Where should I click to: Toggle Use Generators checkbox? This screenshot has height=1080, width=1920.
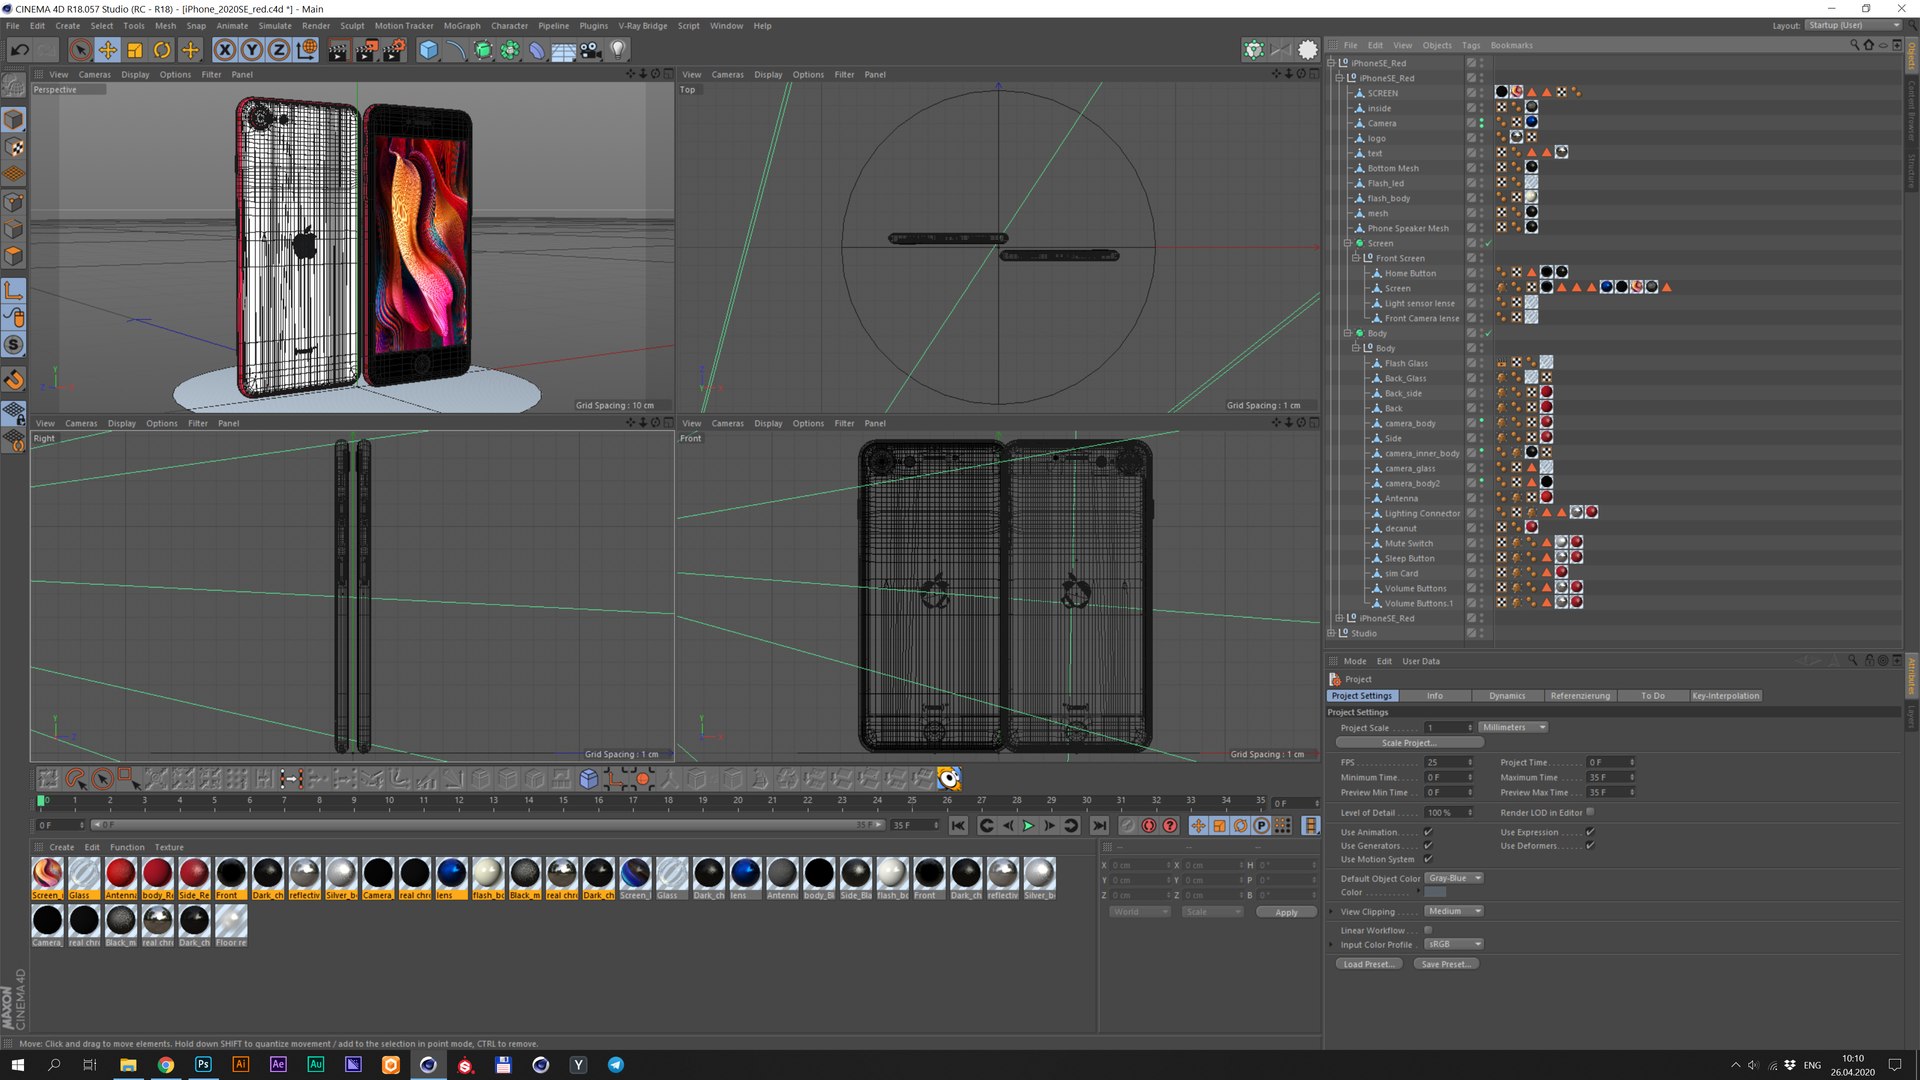[1428, 846]
